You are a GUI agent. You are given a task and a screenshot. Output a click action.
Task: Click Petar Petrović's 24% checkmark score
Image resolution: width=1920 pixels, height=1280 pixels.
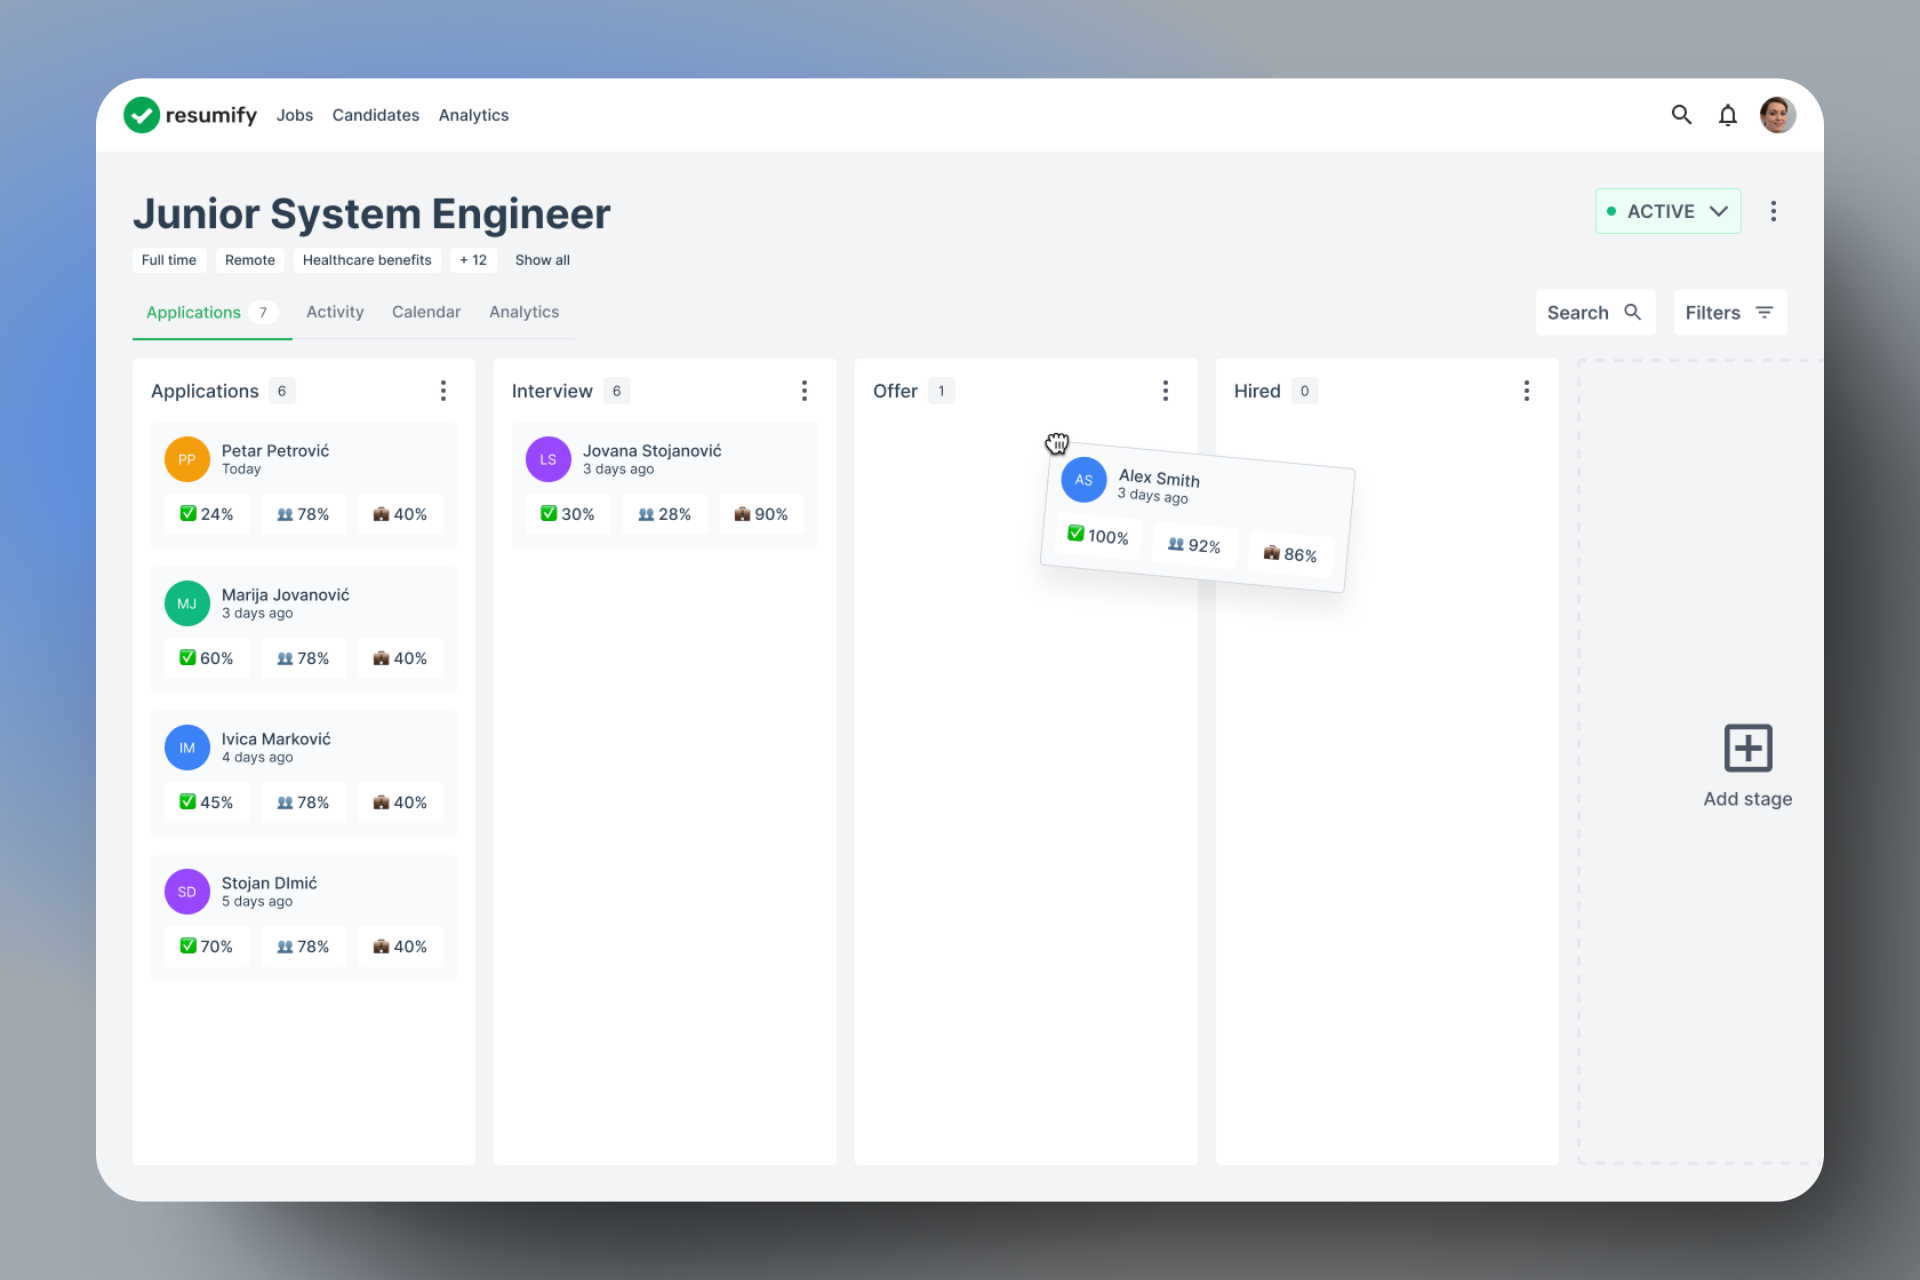[206, 514]
